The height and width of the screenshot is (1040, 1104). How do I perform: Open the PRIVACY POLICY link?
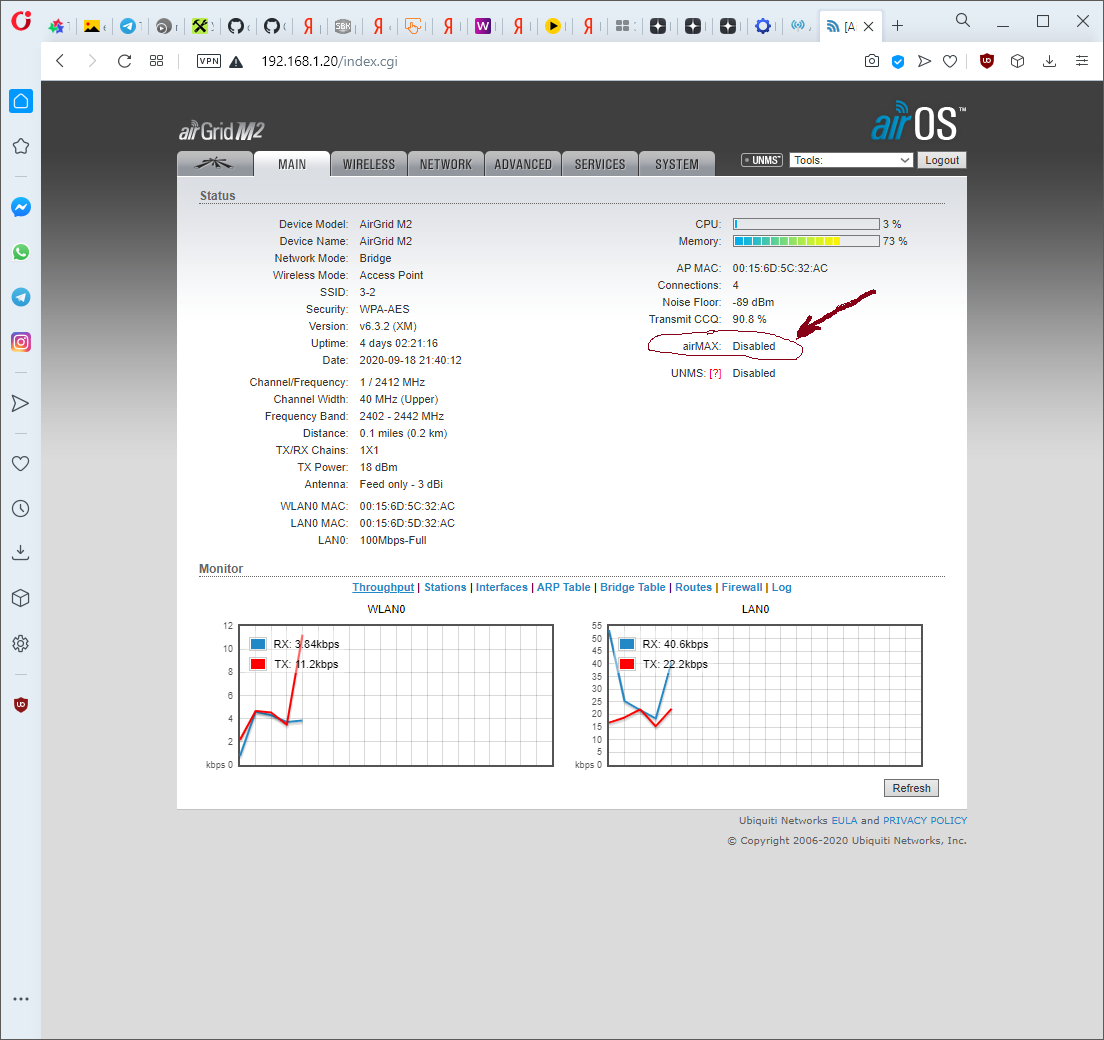click(925, 820)
